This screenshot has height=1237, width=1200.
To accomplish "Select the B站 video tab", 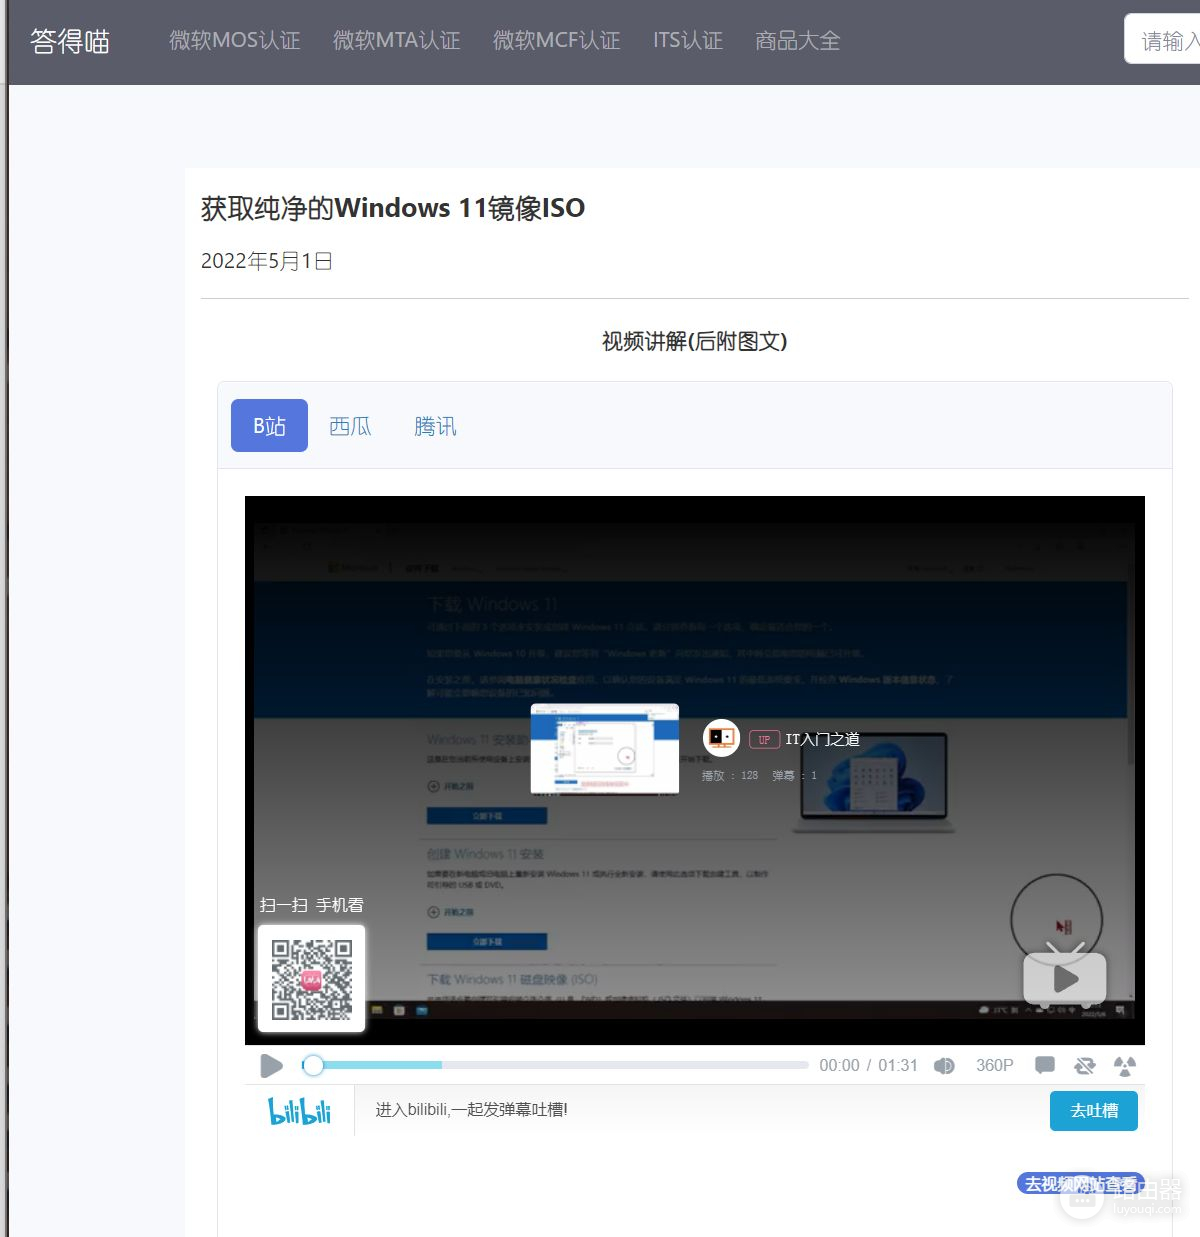I will [x=269, y=427].
